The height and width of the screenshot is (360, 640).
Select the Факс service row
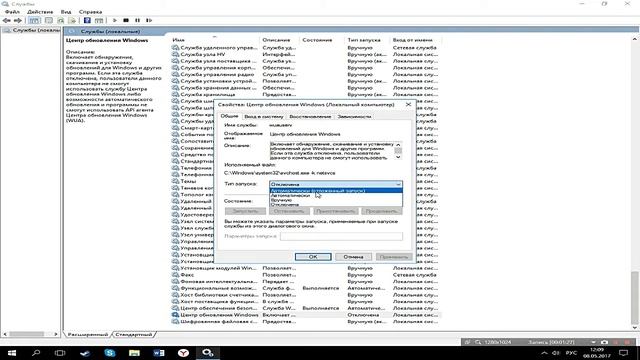306,275
